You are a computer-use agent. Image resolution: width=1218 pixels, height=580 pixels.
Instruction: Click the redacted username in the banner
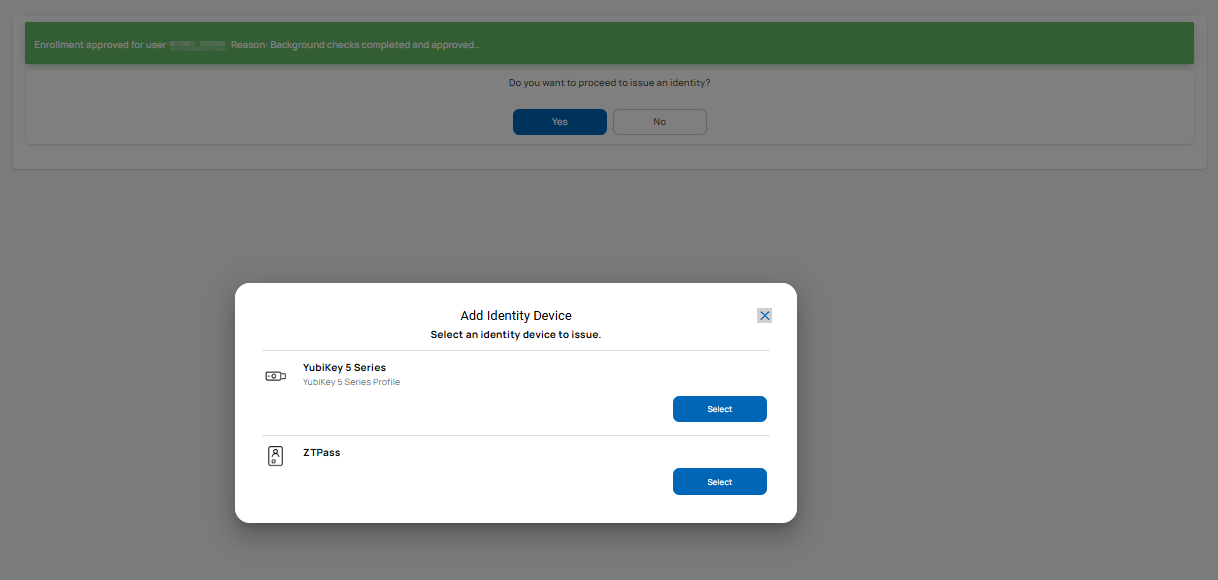[196, 44]
